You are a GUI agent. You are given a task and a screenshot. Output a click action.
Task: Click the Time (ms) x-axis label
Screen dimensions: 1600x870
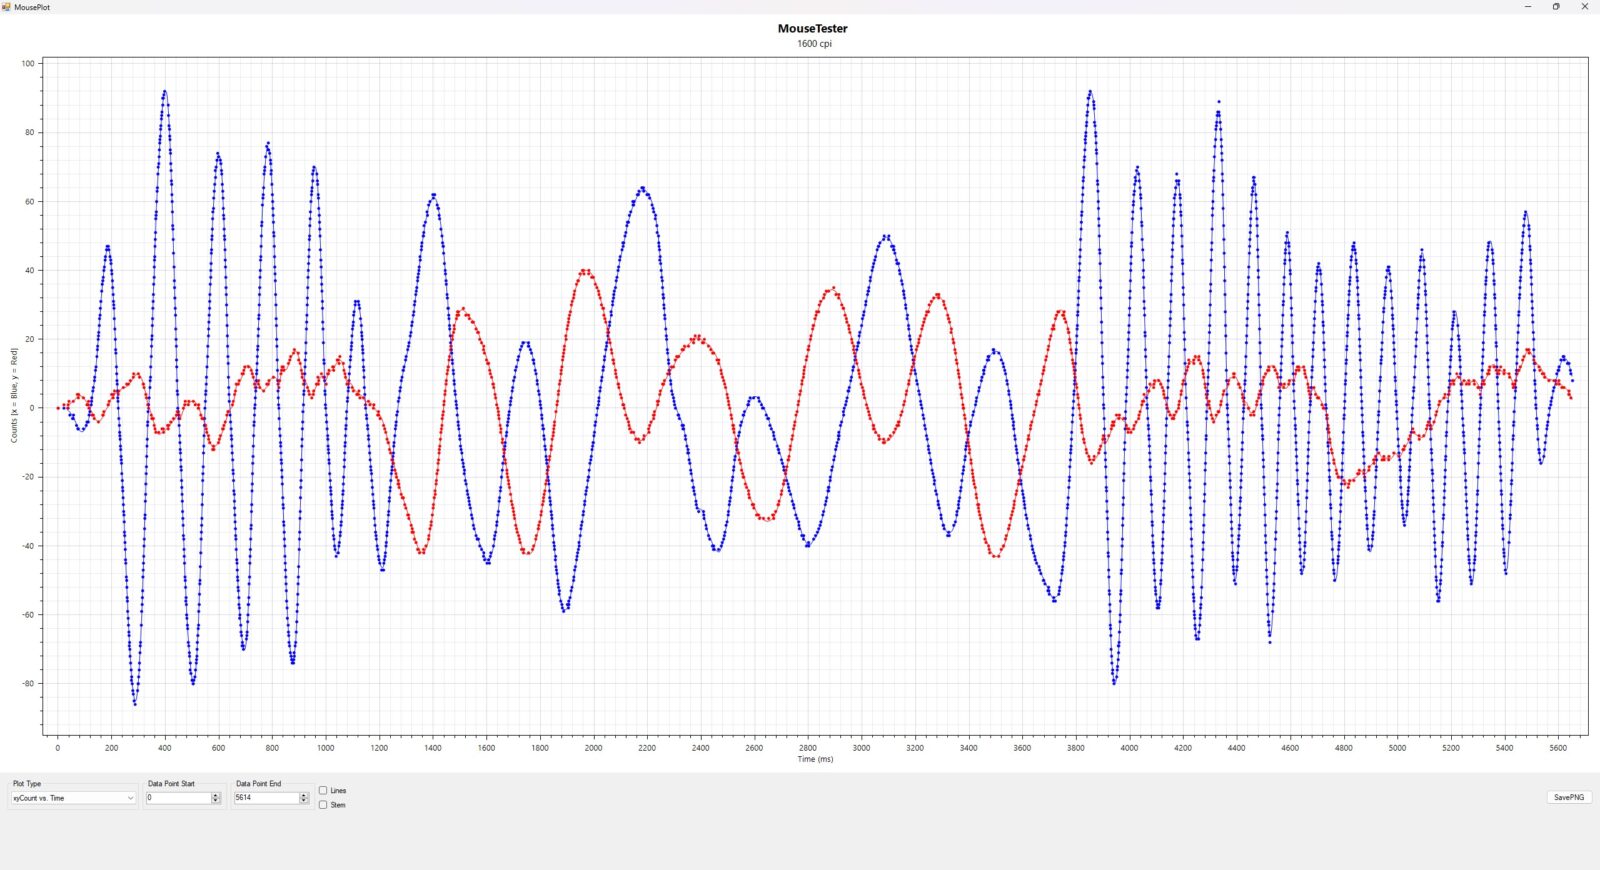click(814, 759)
